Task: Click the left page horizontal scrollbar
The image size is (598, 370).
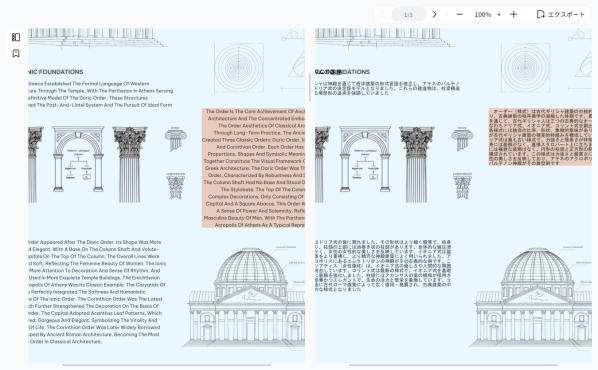Action: click(167, 365)
